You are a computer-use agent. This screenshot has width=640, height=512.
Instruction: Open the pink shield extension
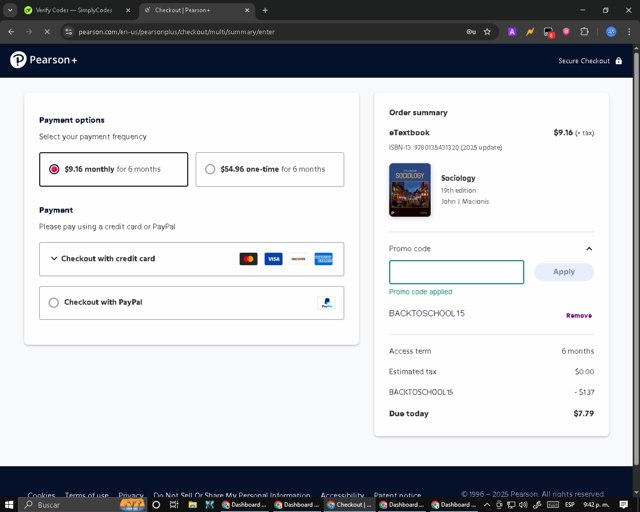coord(566,32)
